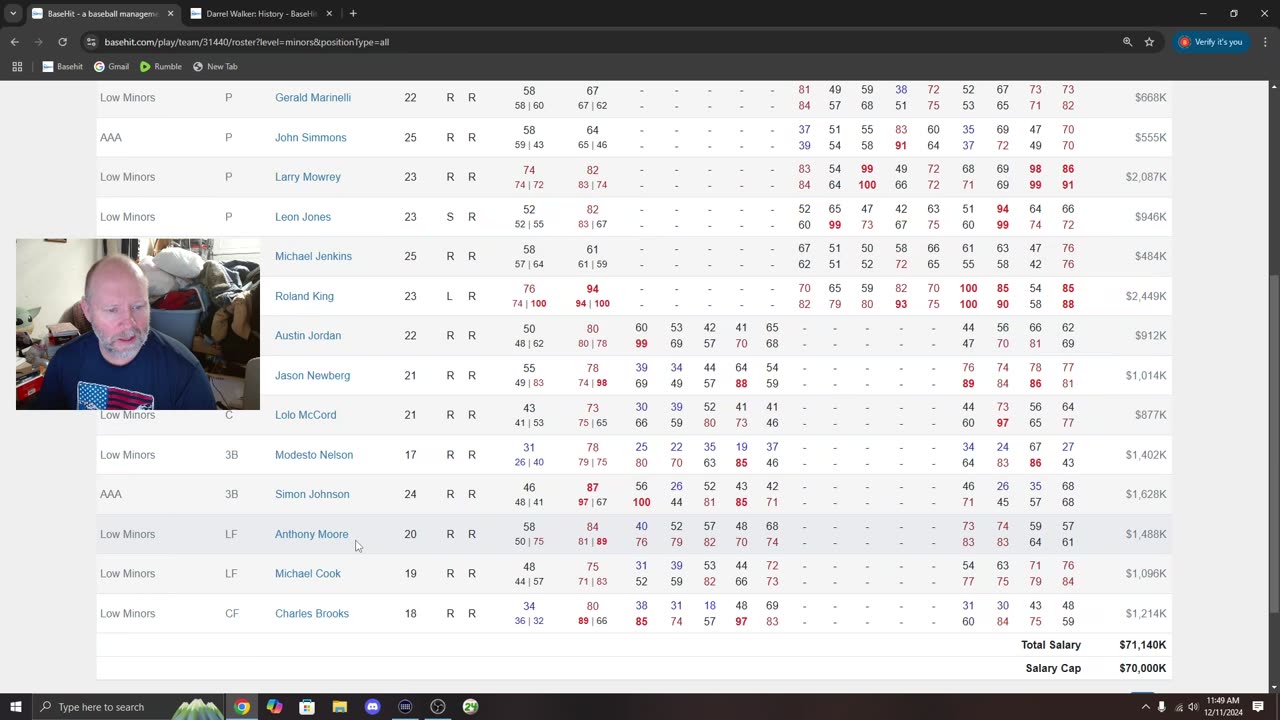Image resolution: width=1280 pixels, height=720 pixels.
Task: Open the Windows notification center
Action: [x=1258, y=707]
